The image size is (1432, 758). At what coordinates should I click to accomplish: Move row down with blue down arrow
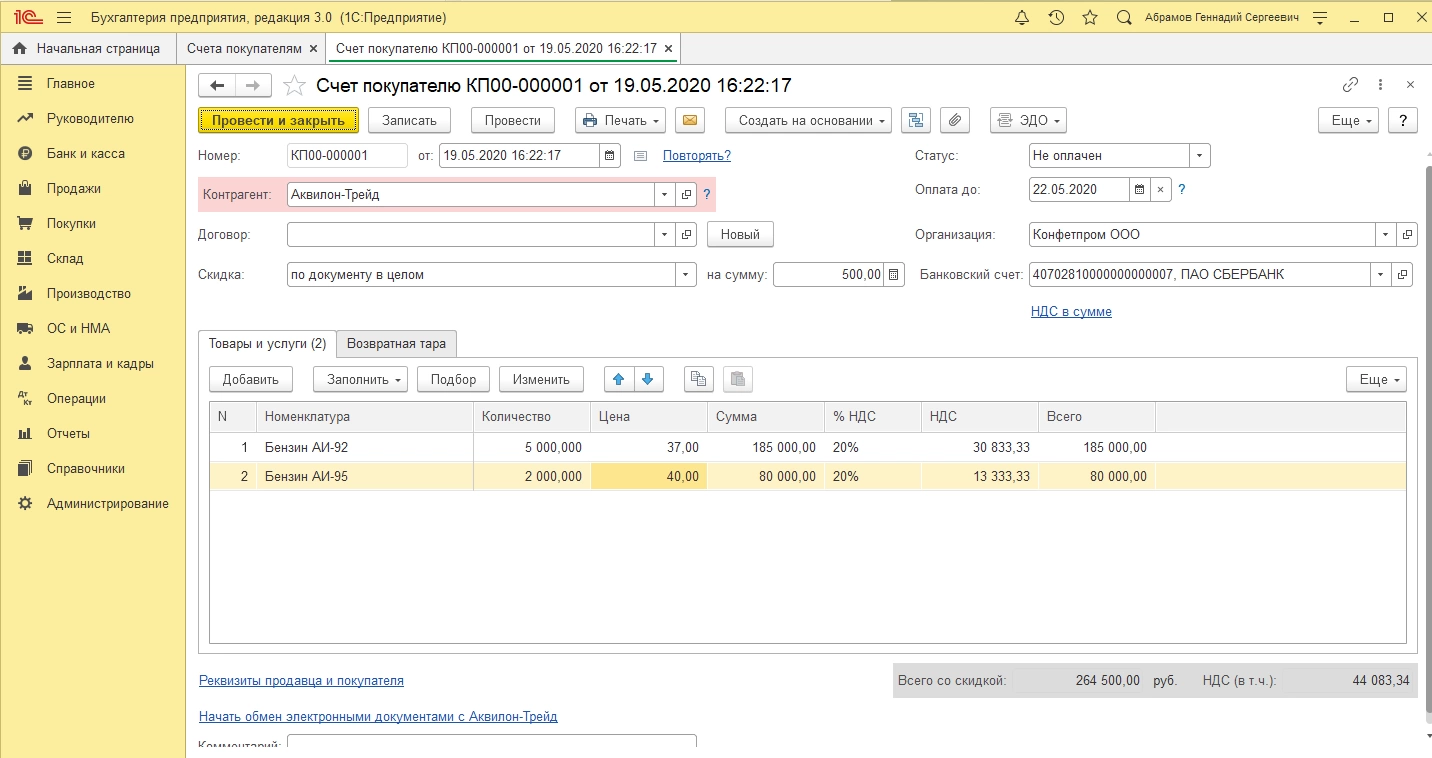pyautogui.click(x=647, y=379)
